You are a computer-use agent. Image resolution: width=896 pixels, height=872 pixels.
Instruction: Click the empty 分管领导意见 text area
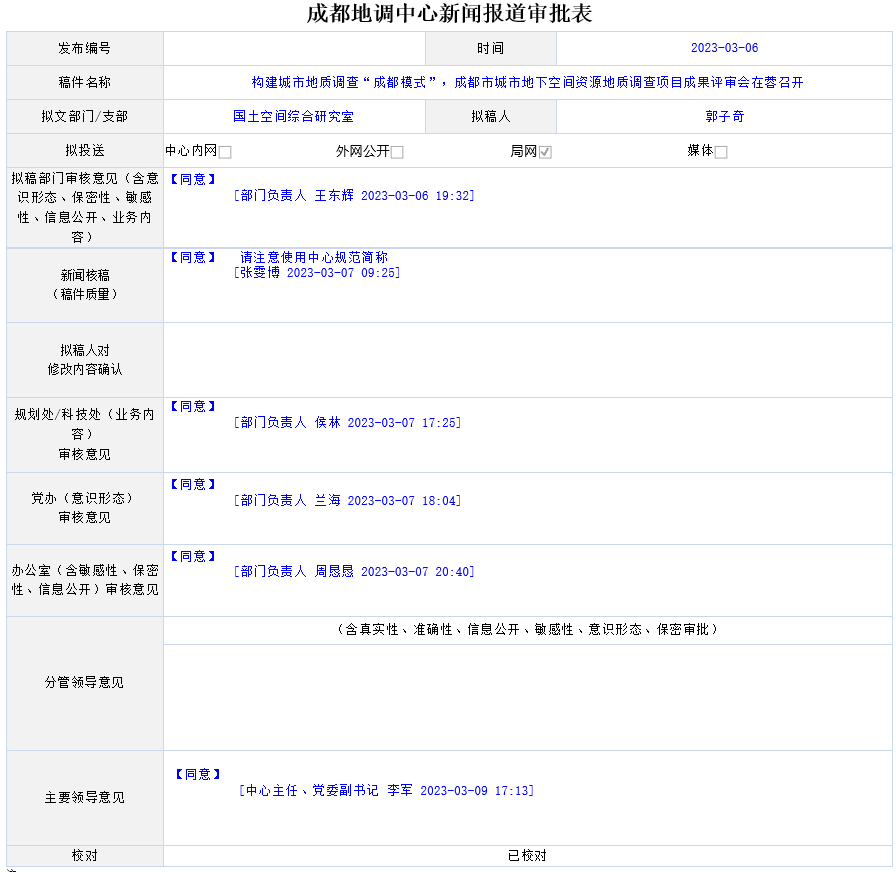pos(527,696)
